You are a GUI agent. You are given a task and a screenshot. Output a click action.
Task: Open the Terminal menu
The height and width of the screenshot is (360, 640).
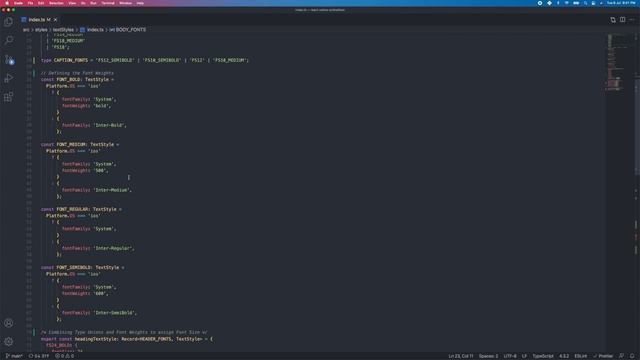pos(108,3)
